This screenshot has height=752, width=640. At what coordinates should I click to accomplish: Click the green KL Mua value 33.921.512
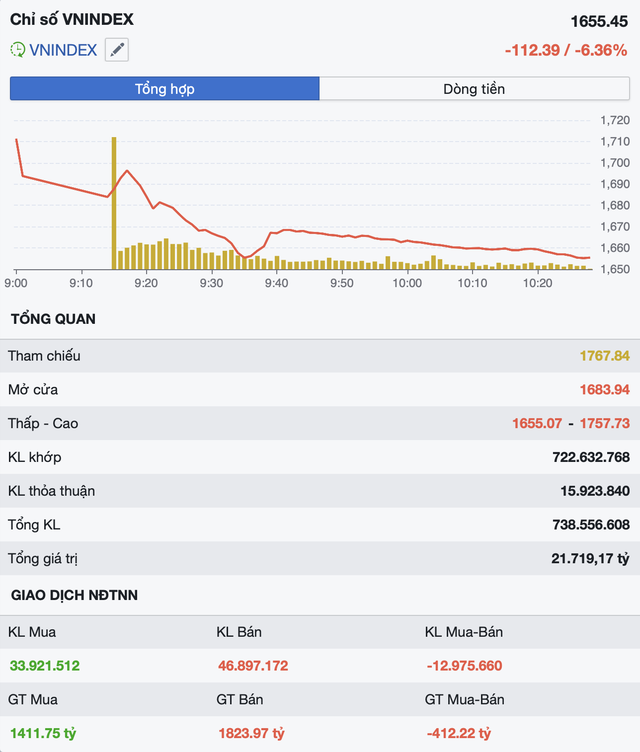[45, 666]
